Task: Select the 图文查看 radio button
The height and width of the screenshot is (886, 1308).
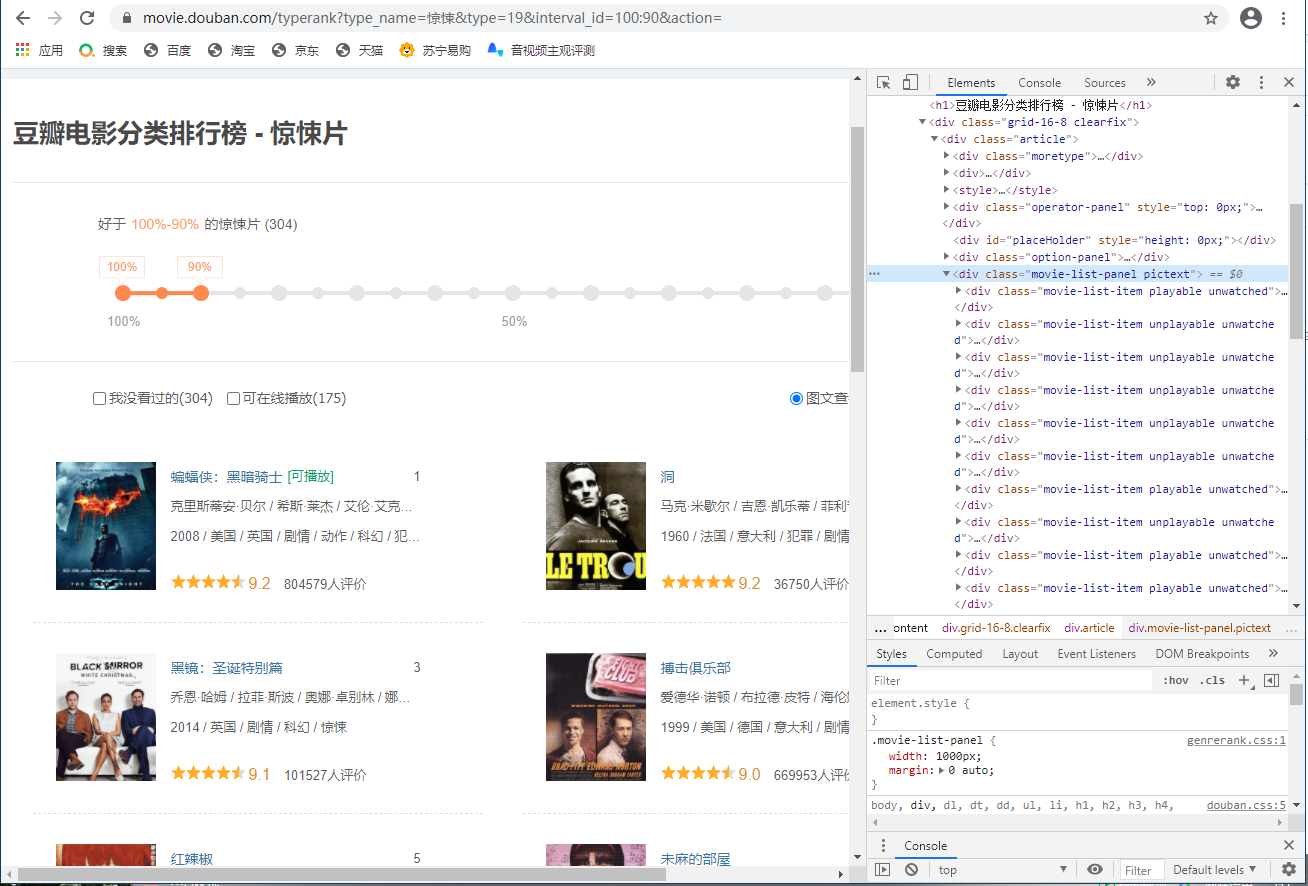Action: (796, 398)
